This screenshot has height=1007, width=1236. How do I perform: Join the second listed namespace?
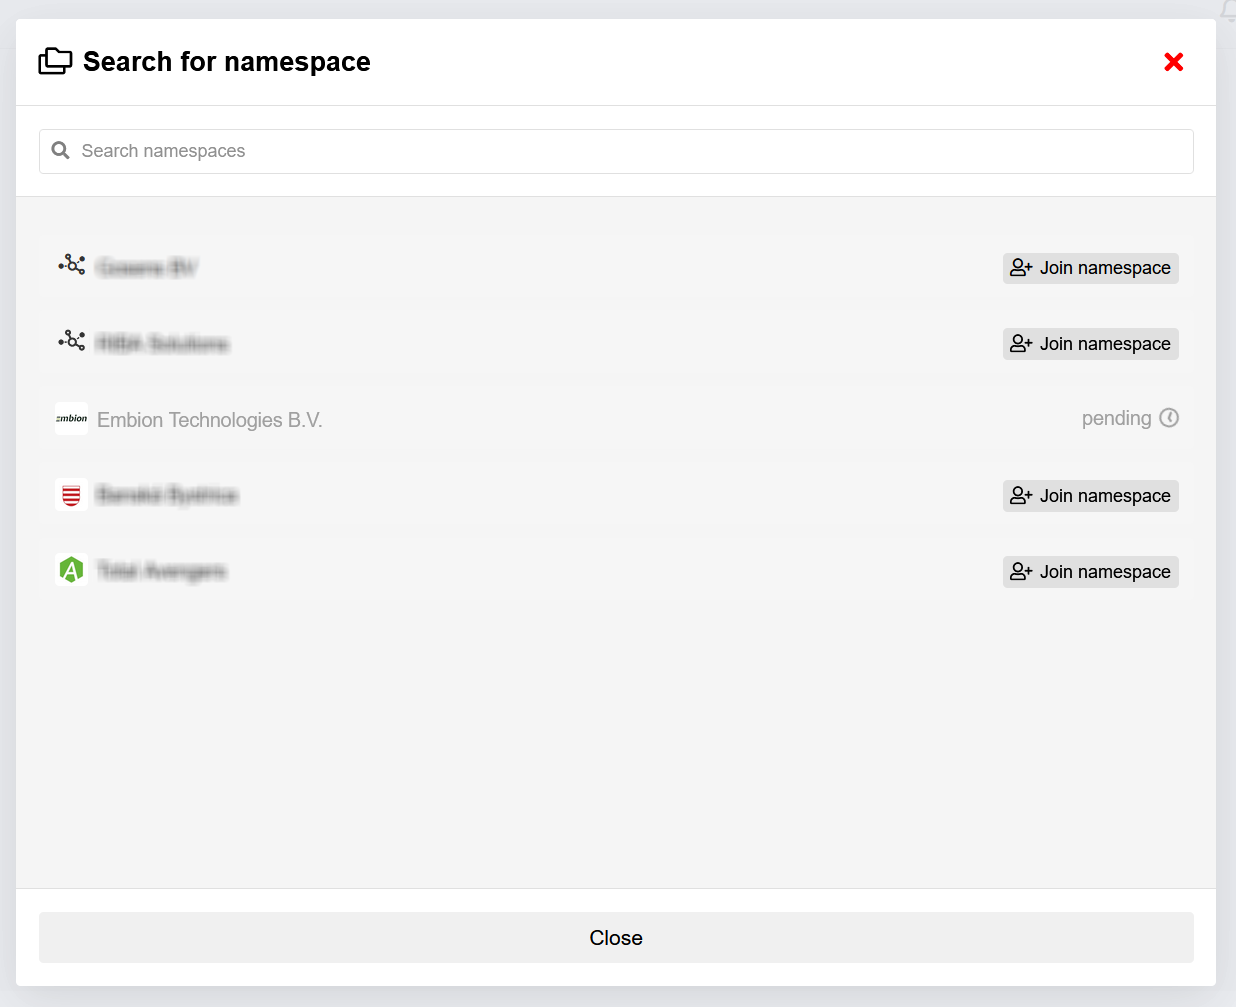coord(1090,344)
